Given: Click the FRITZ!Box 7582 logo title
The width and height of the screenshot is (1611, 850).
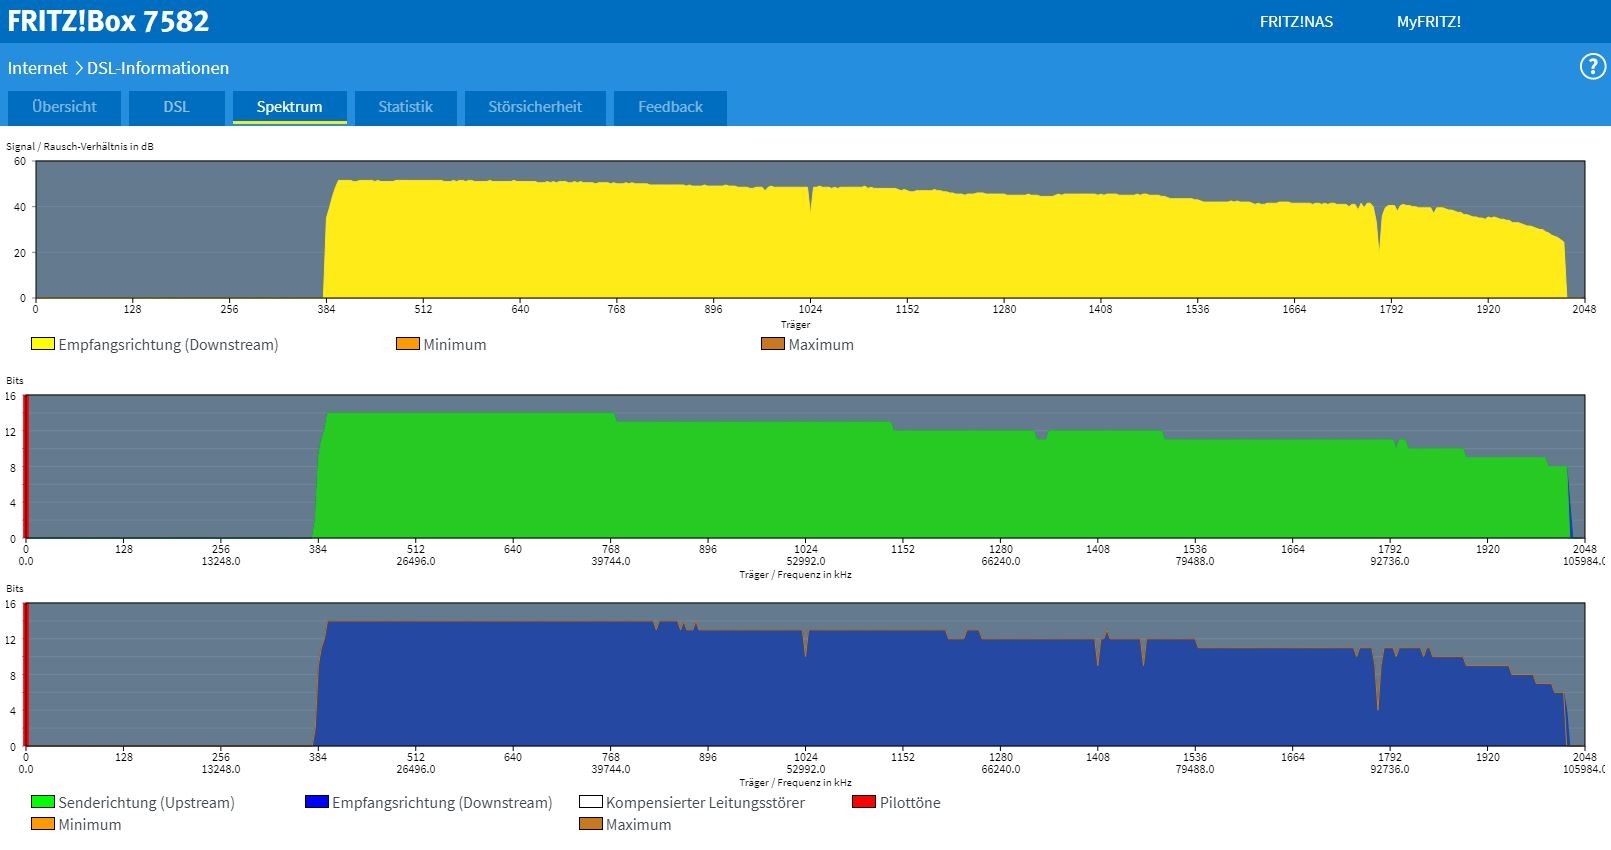Looking at the screenshot, I should tap(108, 21).
